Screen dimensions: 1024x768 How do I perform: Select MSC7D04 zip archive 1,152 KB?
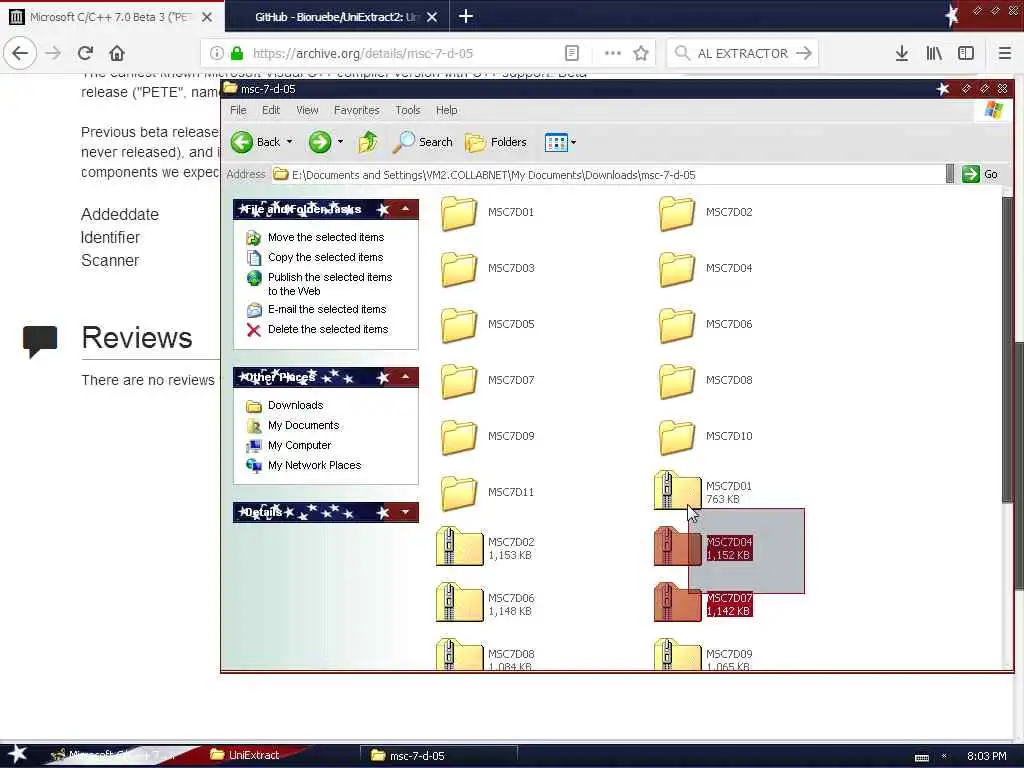click(677, 547)
